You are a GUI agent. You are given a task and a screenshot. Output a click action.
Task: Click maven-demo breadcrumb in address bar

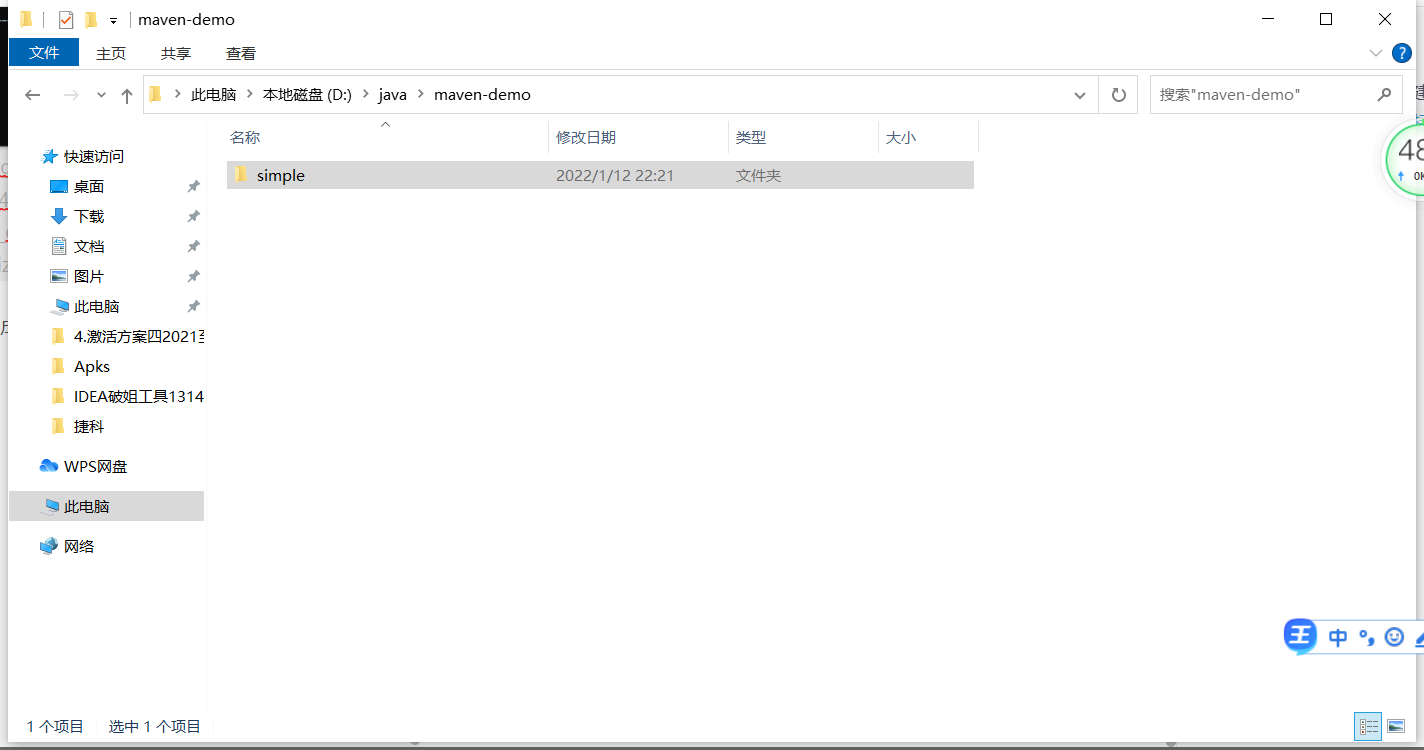tap(482, 95)
